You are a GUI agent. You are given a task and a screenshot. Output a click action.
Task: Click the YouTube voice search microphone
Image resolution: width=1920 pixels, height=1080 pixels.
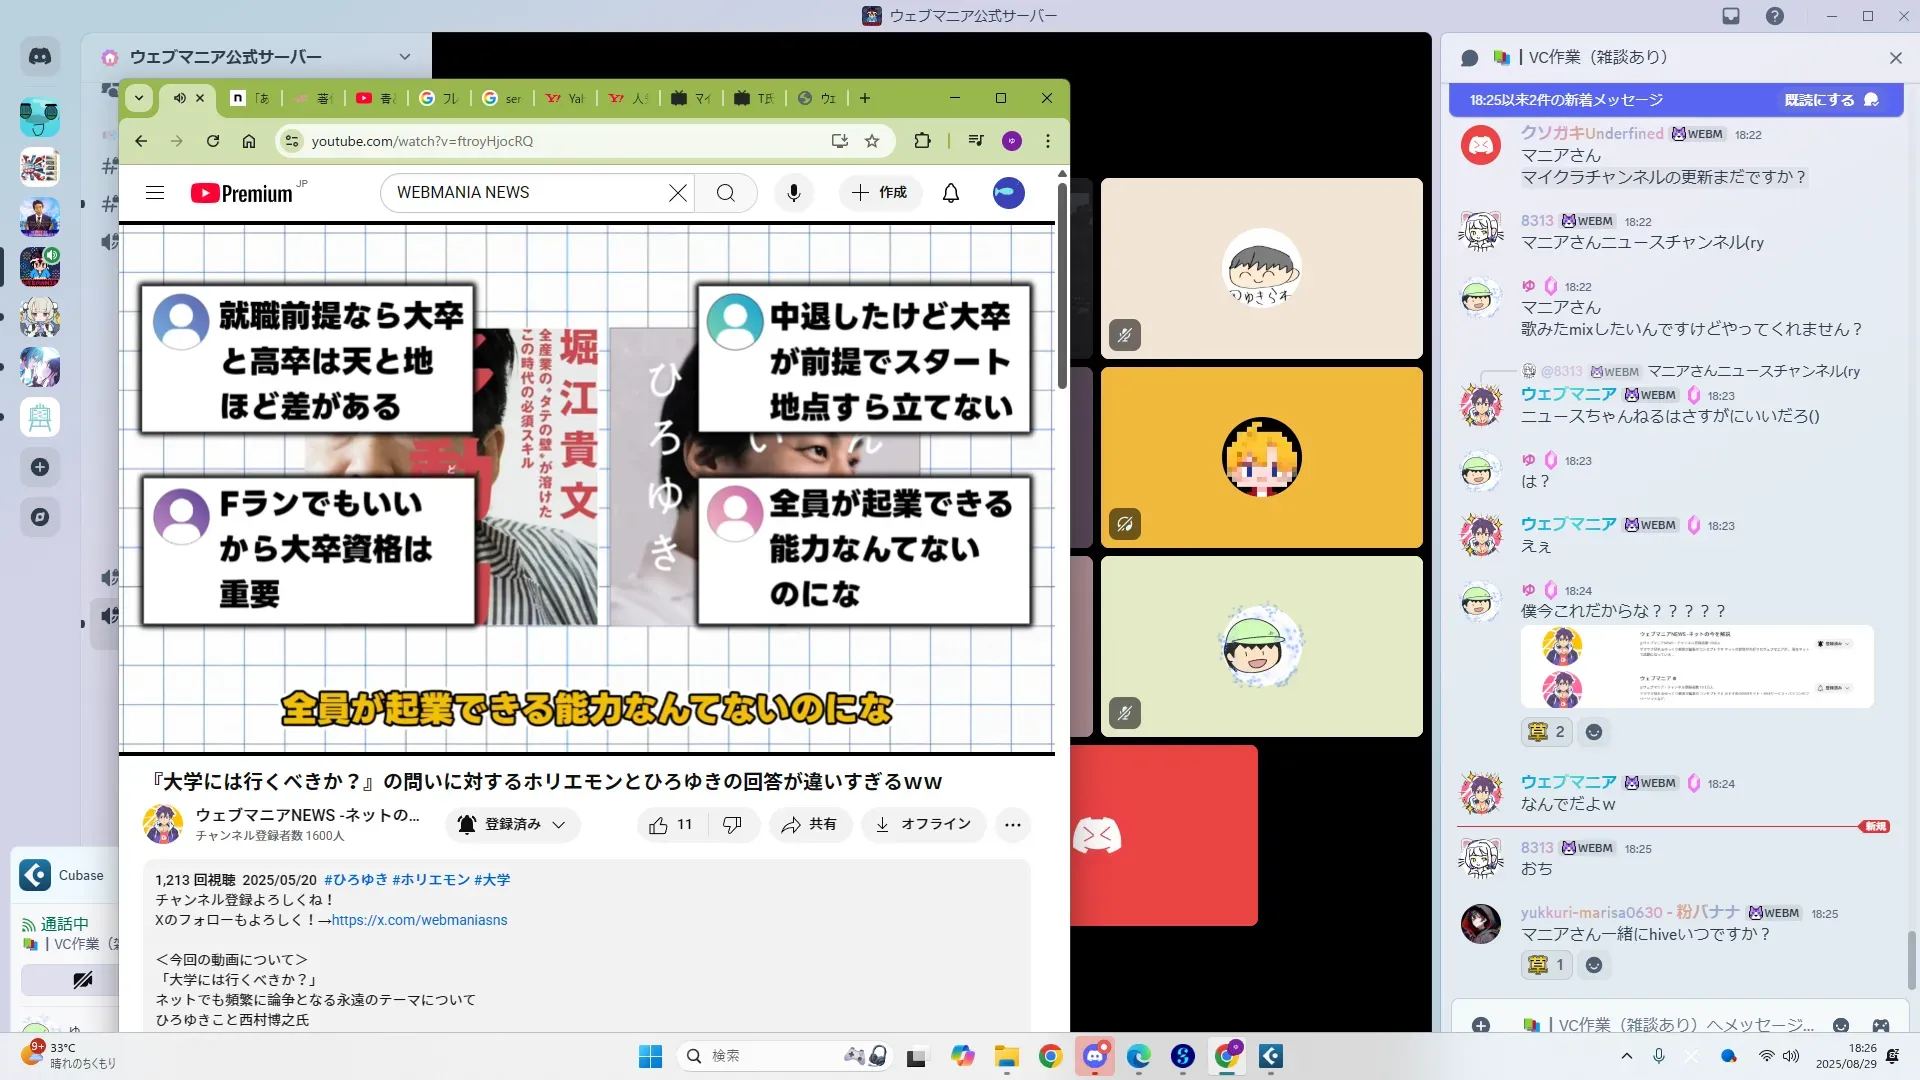coord(793,193)
